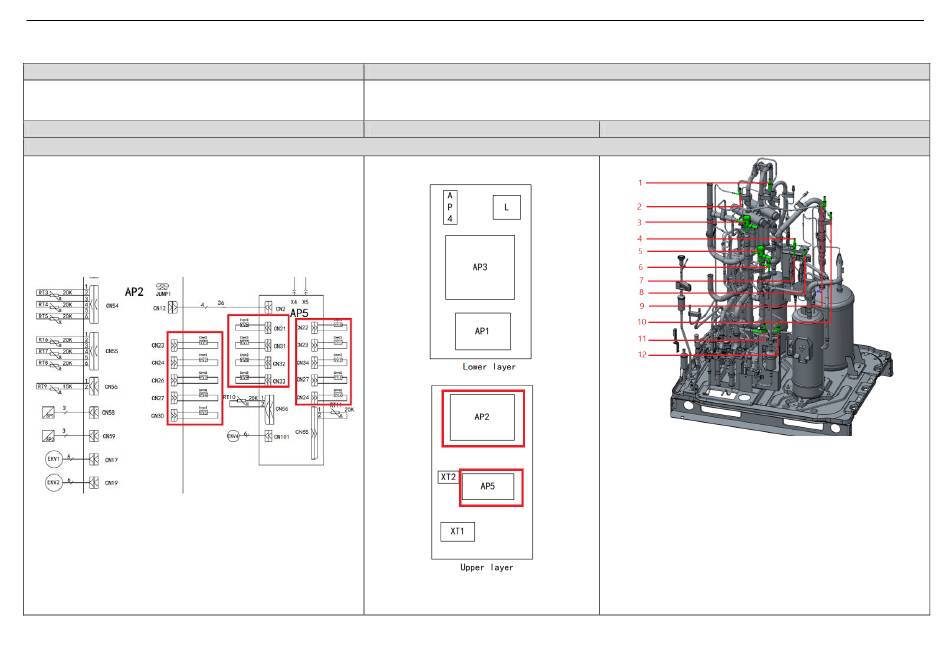Click the EXV4 valve circle symbol

pos(233,436)
